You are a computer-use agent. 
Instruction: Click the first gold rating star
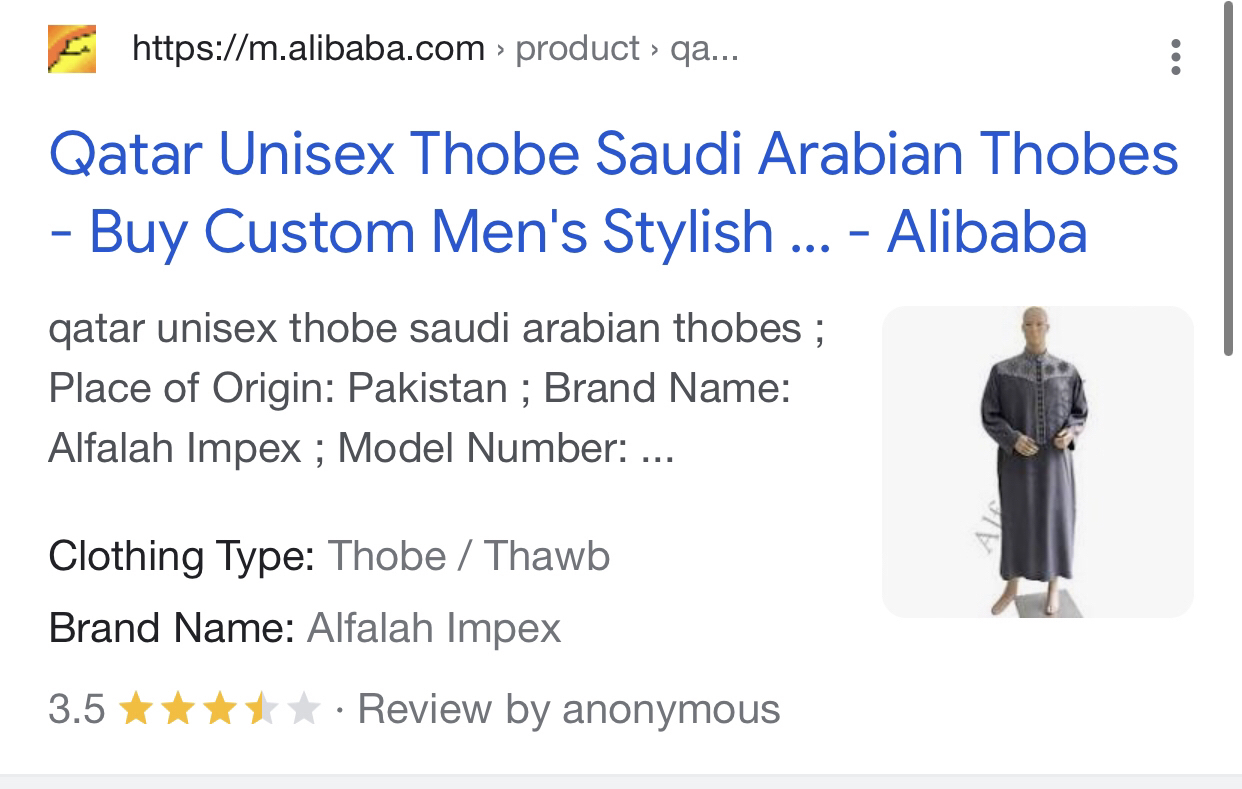[135, 710]
